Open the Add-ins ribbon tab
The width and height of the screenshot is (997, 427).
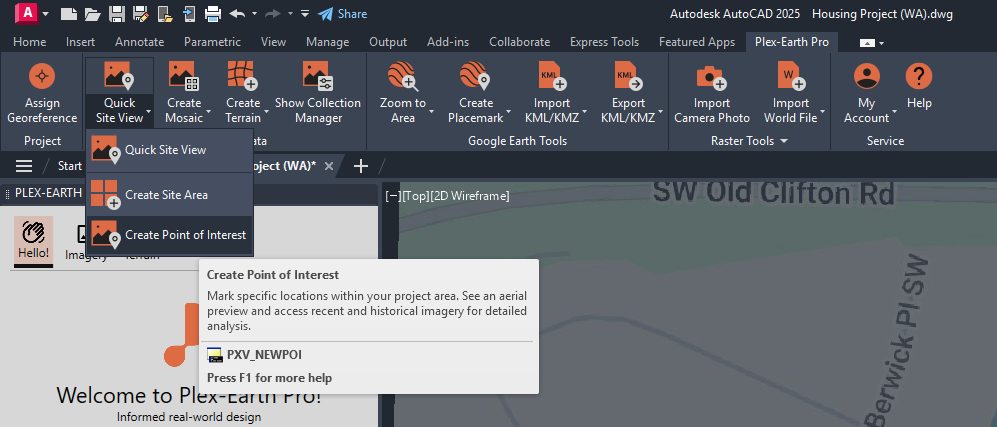point(448,42)
